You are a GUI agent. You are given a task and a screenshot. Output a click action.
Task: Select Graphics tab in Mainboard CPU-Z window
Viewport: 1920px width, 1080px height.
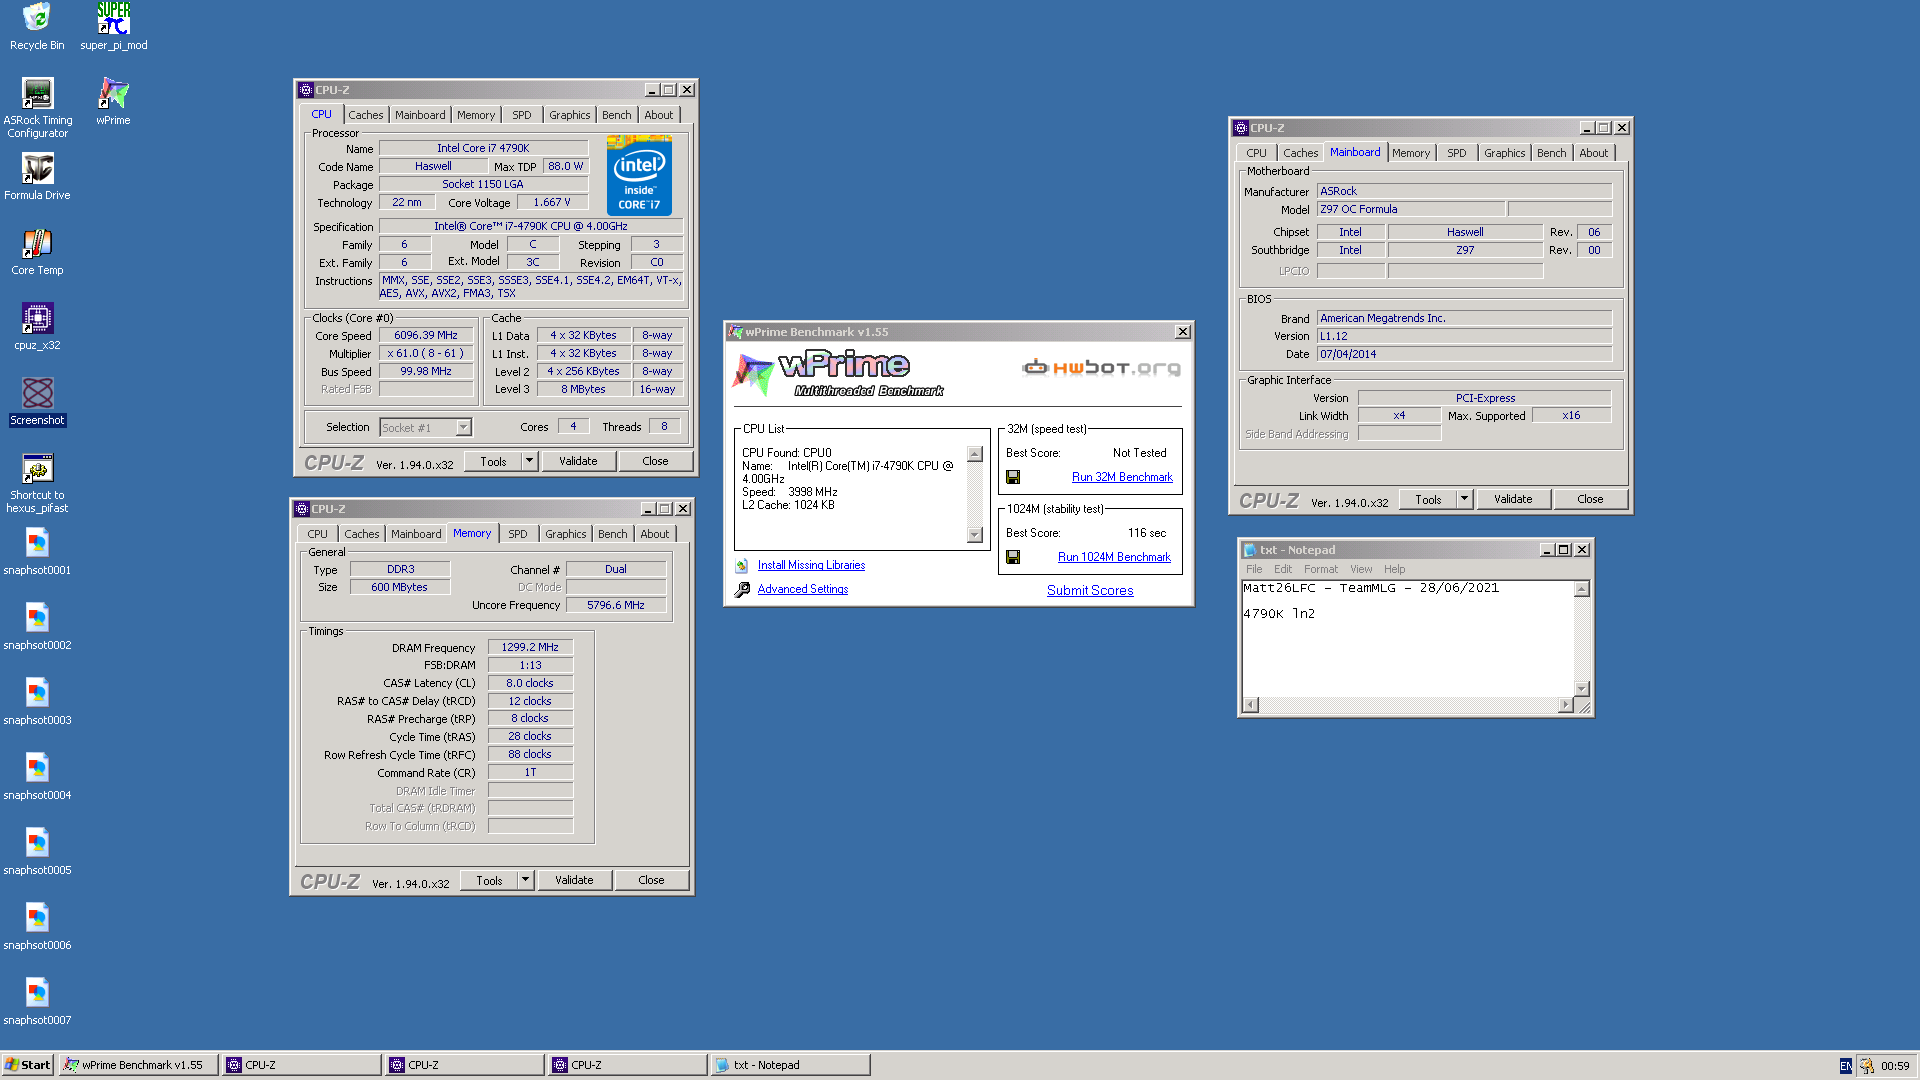click(1504, 153)
